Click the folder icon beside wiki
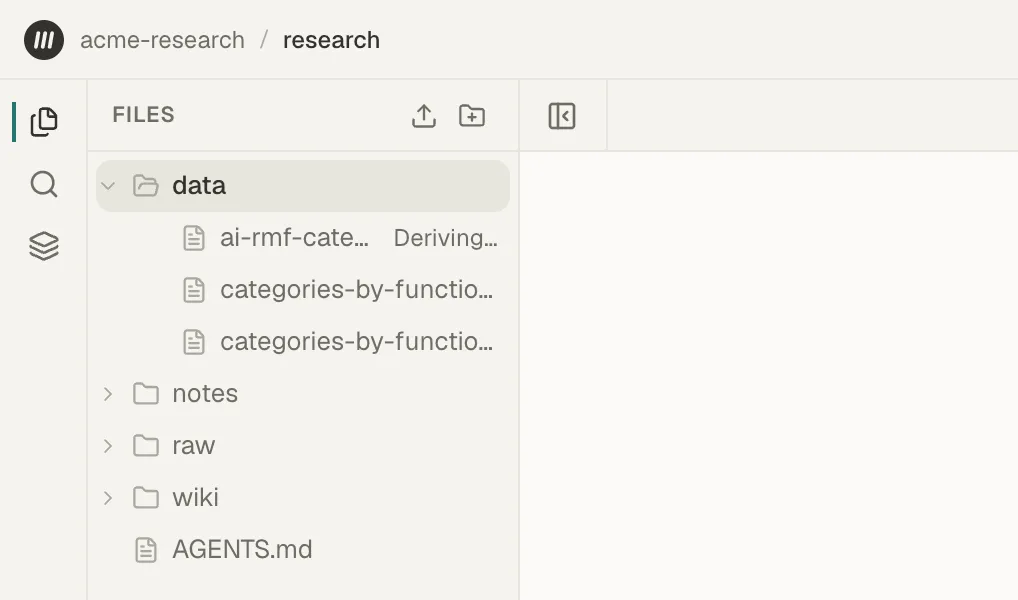Screen dimensions: 1018x600 (x=145, y=497)
